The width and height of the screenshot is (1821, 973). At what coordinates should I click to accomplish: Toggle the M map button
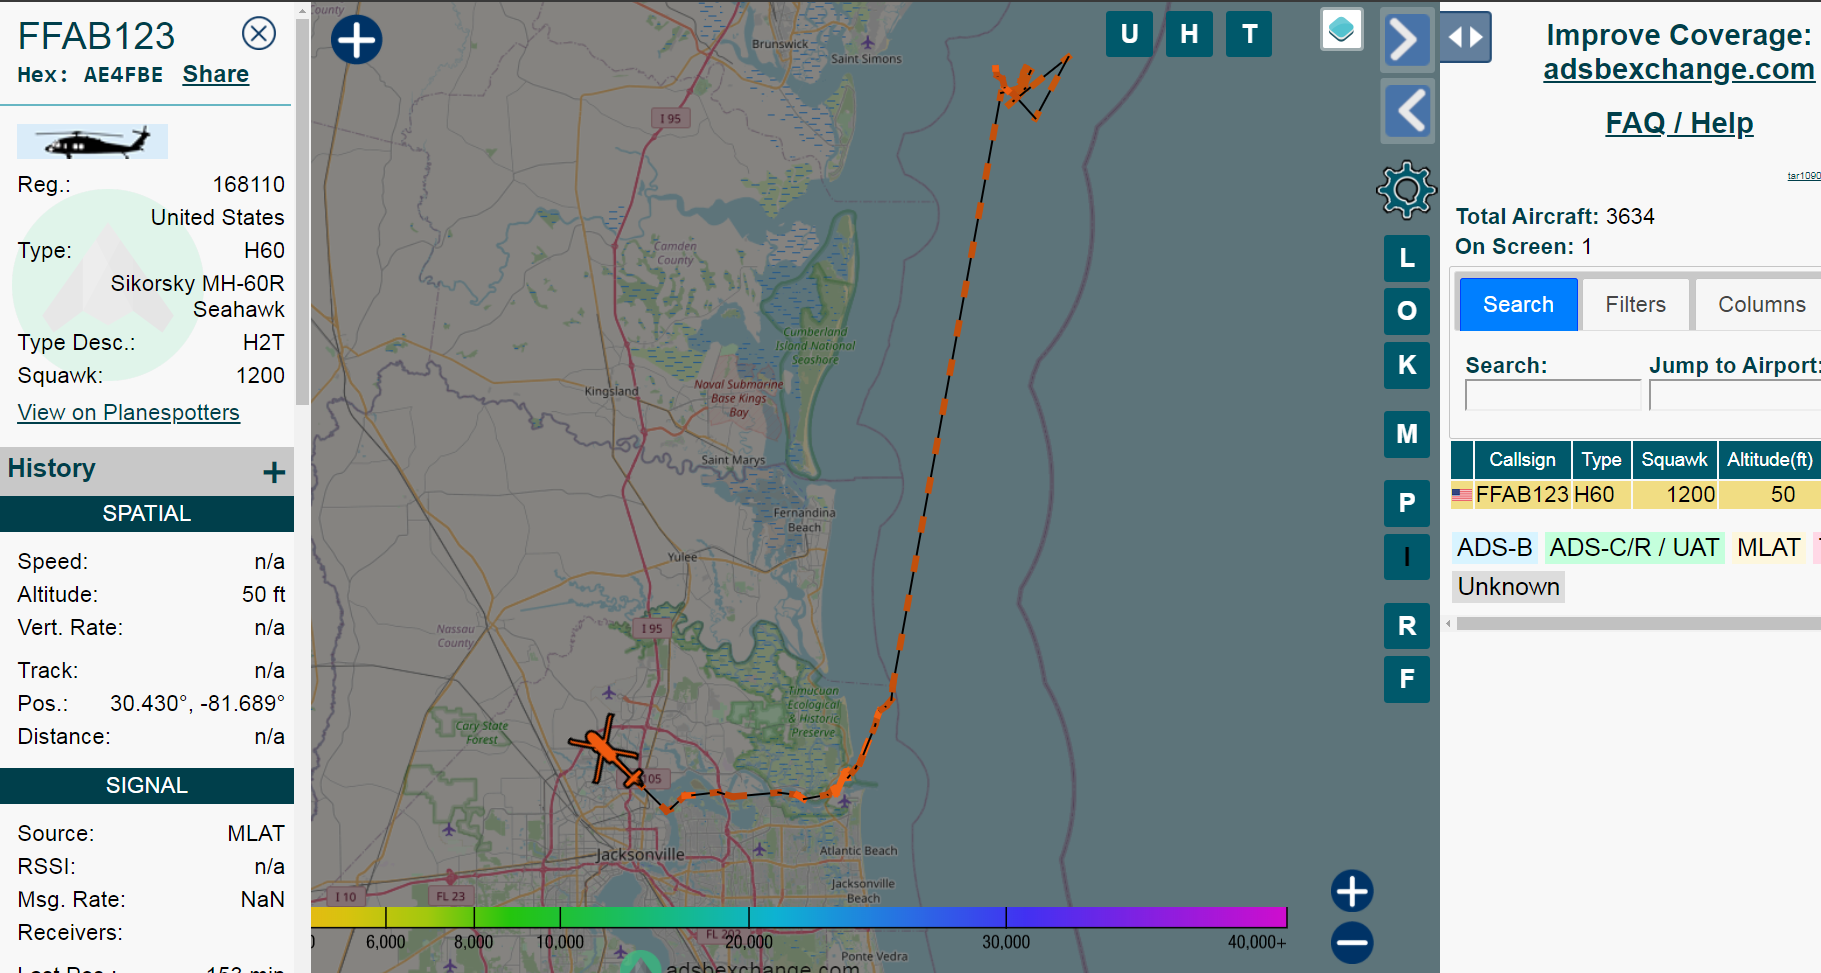[1407, 434]
